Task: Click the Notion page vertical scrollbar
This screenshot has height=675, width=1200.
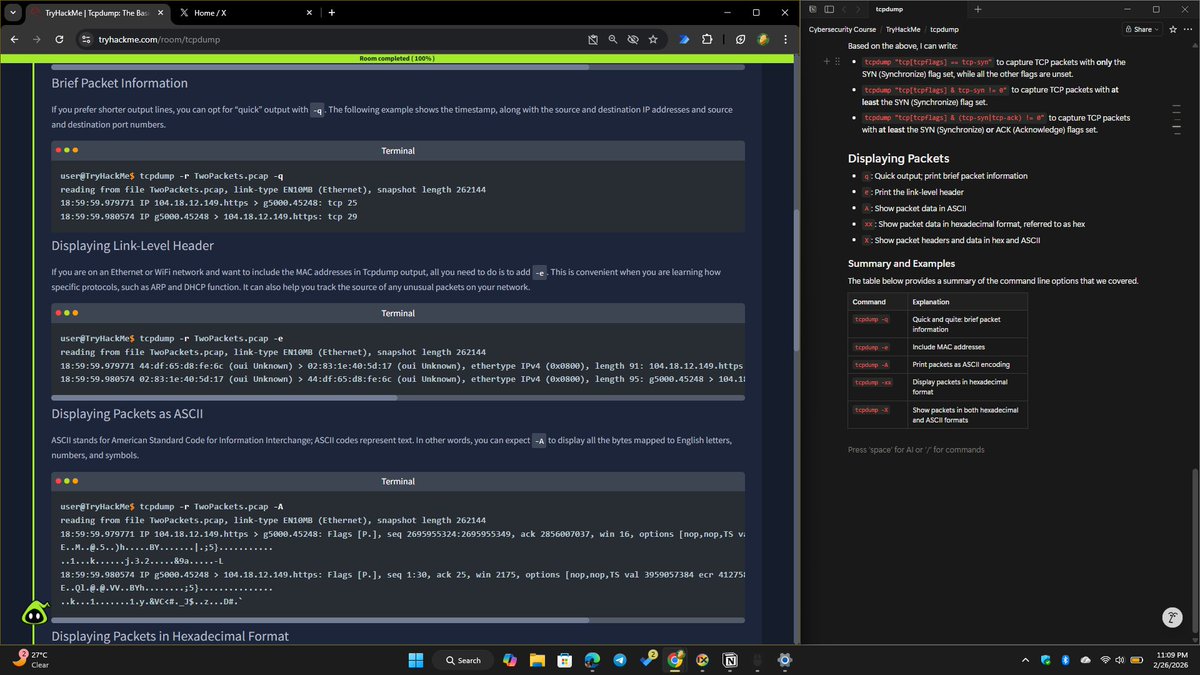Action: [1196, 550]
